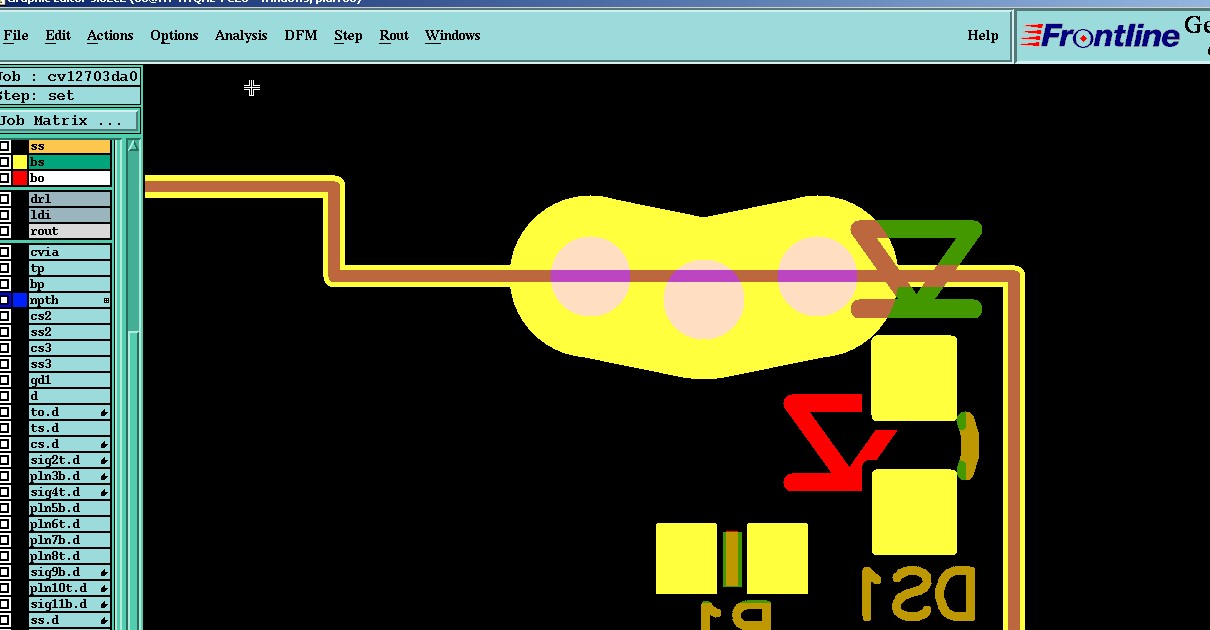1210x630 pixels.
Task: Select the pln7b.d layer name
Action: pos(69,540)
